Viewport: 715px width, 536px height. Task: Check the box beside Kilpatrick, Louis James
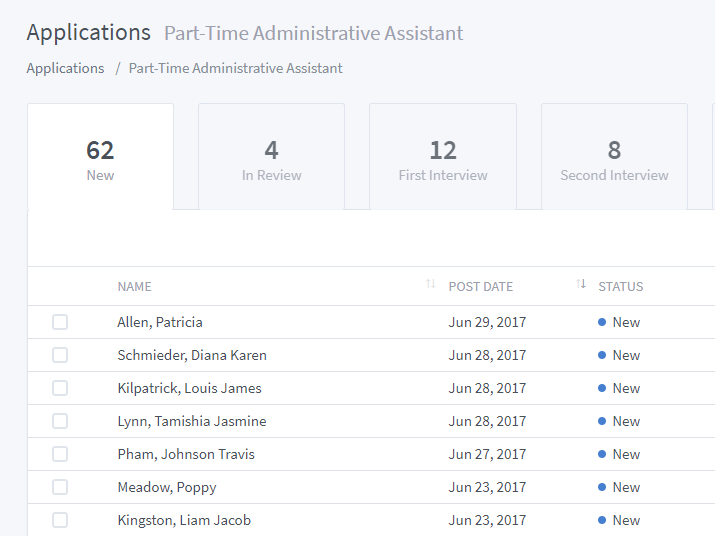[x=60, y=388]
